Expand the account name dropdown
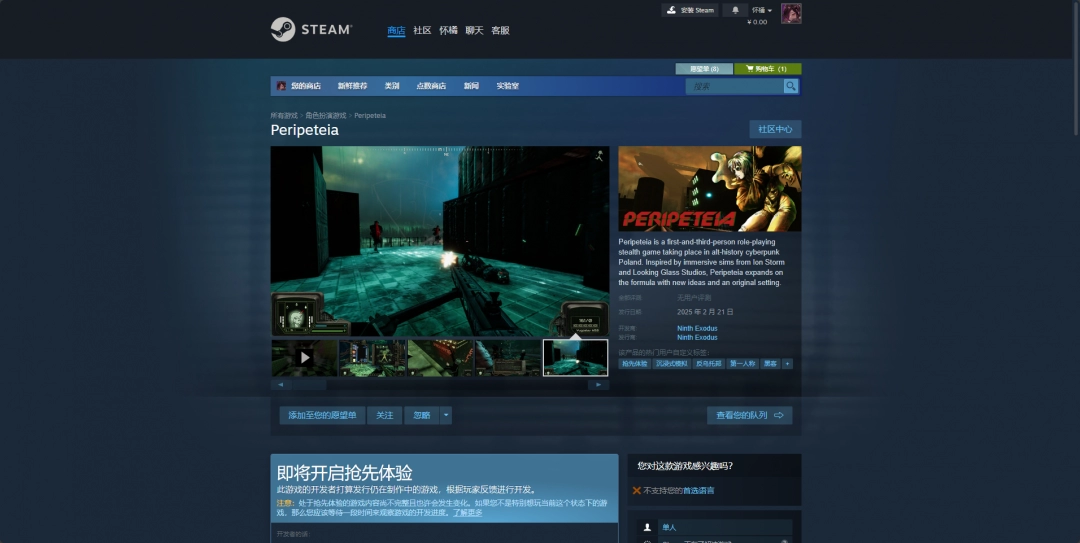 pyautogui.click(x=762, y=10)
